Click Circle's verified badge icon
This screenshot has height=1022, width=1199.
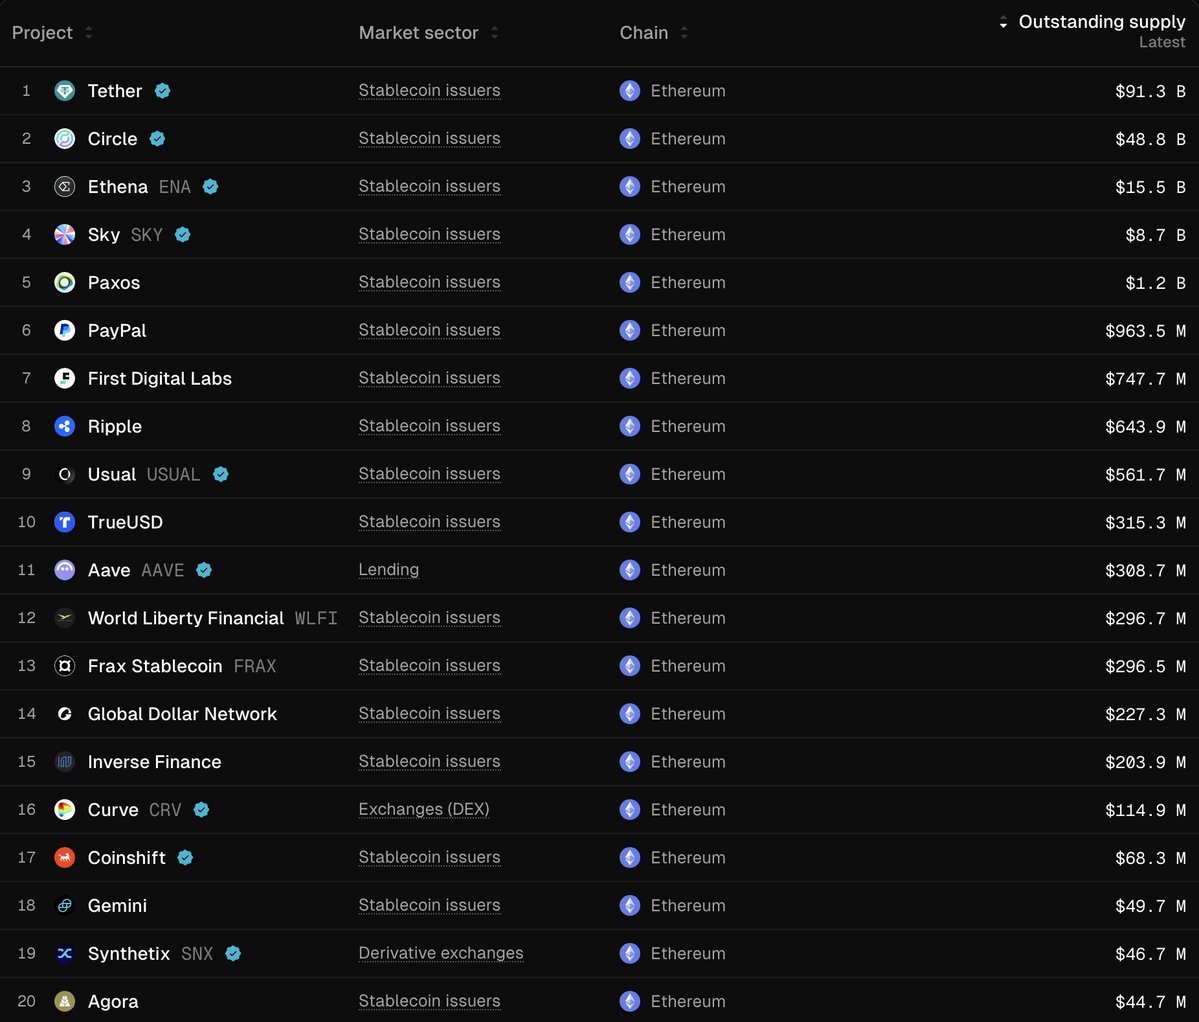pyautogui.click(x=158, y=138)
